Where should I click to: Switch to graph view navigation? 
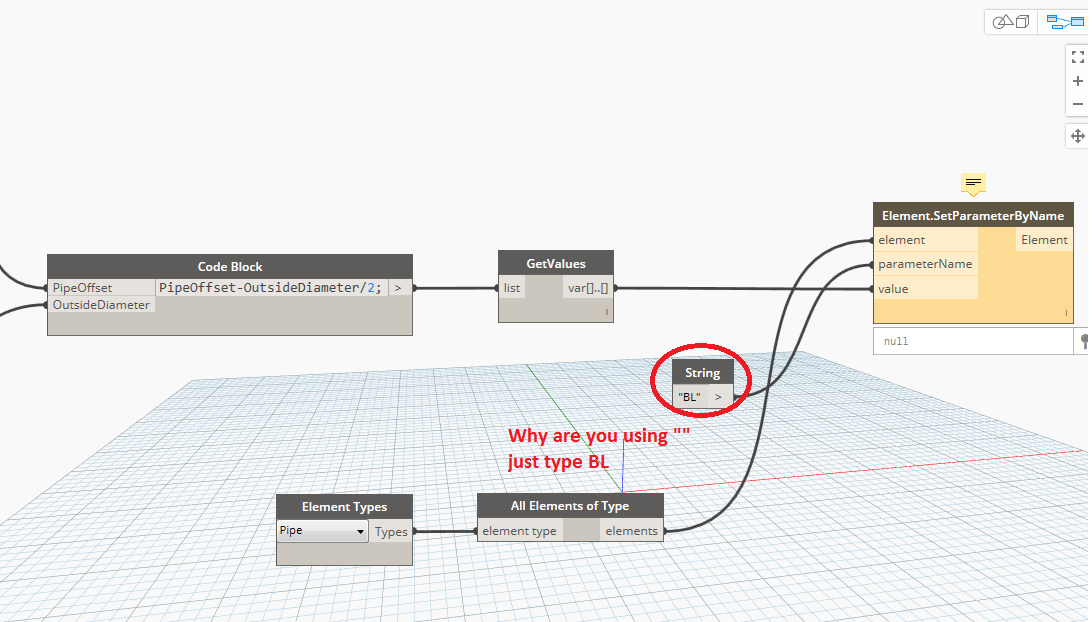[x=1065, y=22]
